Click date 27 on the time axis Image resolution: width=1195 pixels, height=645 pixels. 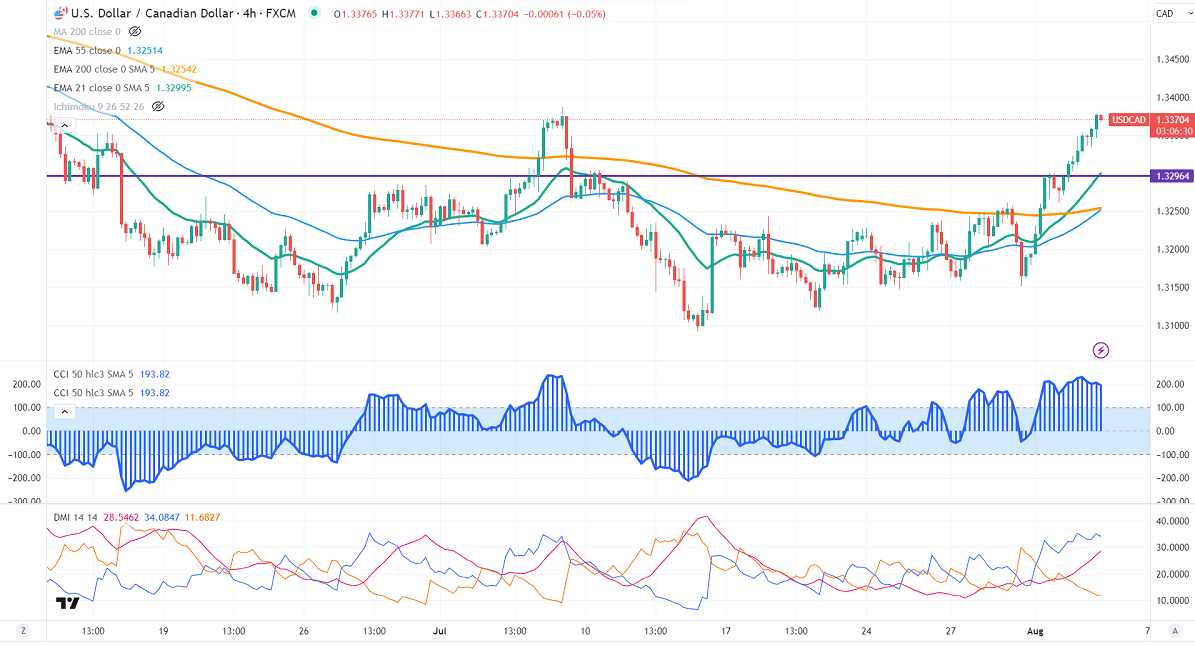tap(950, 631)
